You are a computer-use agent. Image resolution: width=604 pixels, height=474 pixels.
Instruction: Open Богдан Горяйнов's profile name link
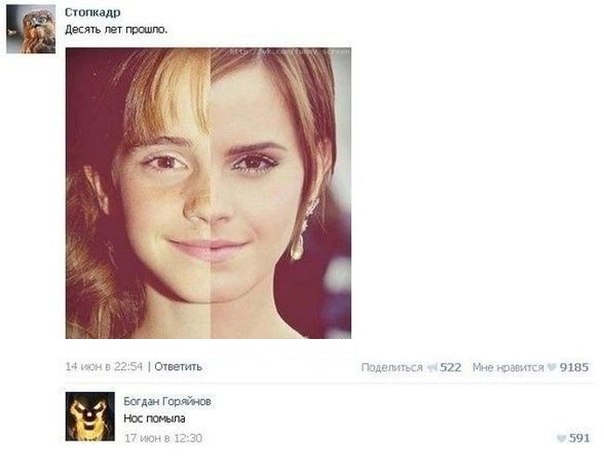click(167, 402)
